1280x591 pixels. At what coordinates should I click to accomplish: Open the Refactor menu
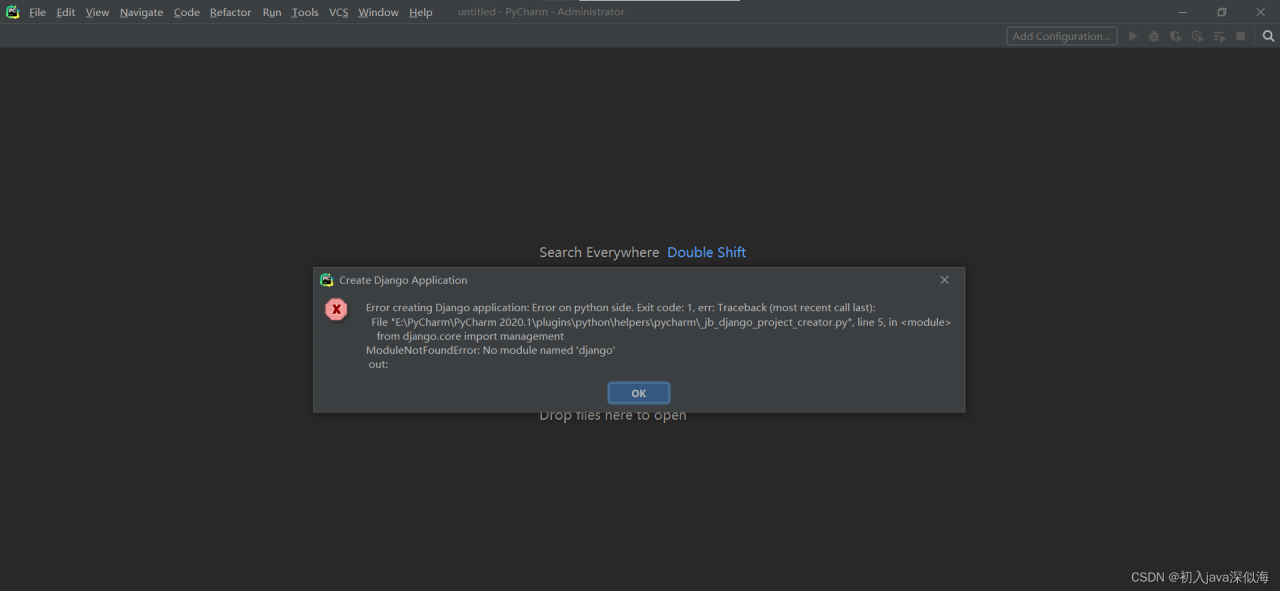(230, 12)
